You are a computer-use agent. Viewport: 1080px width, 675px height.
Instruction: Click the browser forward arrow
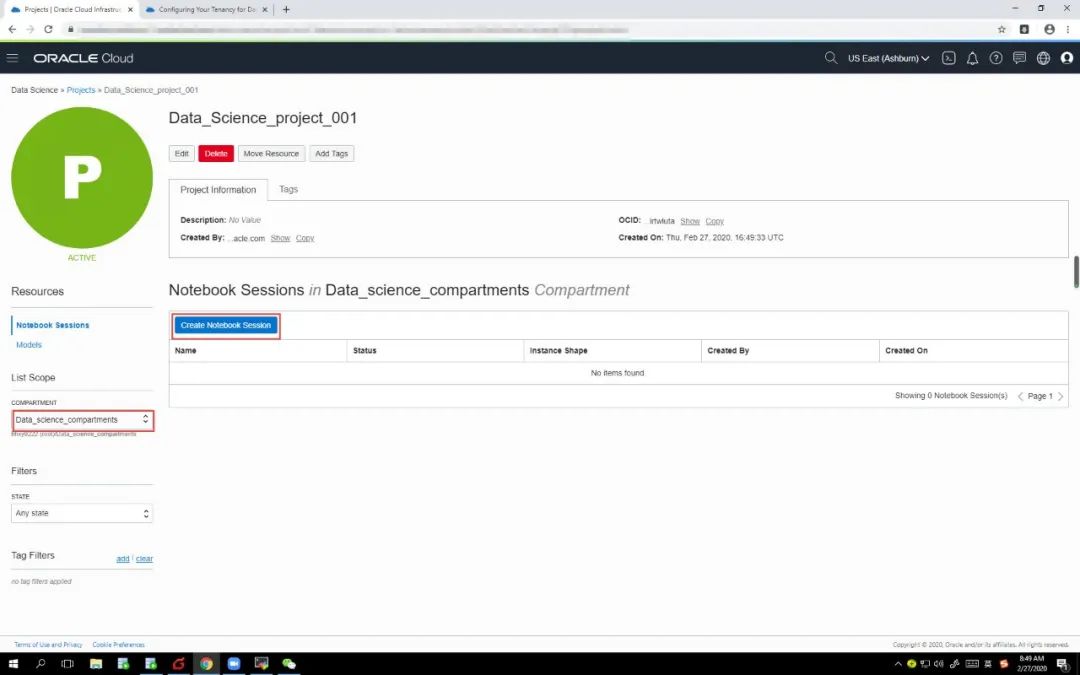click(30, 30)
